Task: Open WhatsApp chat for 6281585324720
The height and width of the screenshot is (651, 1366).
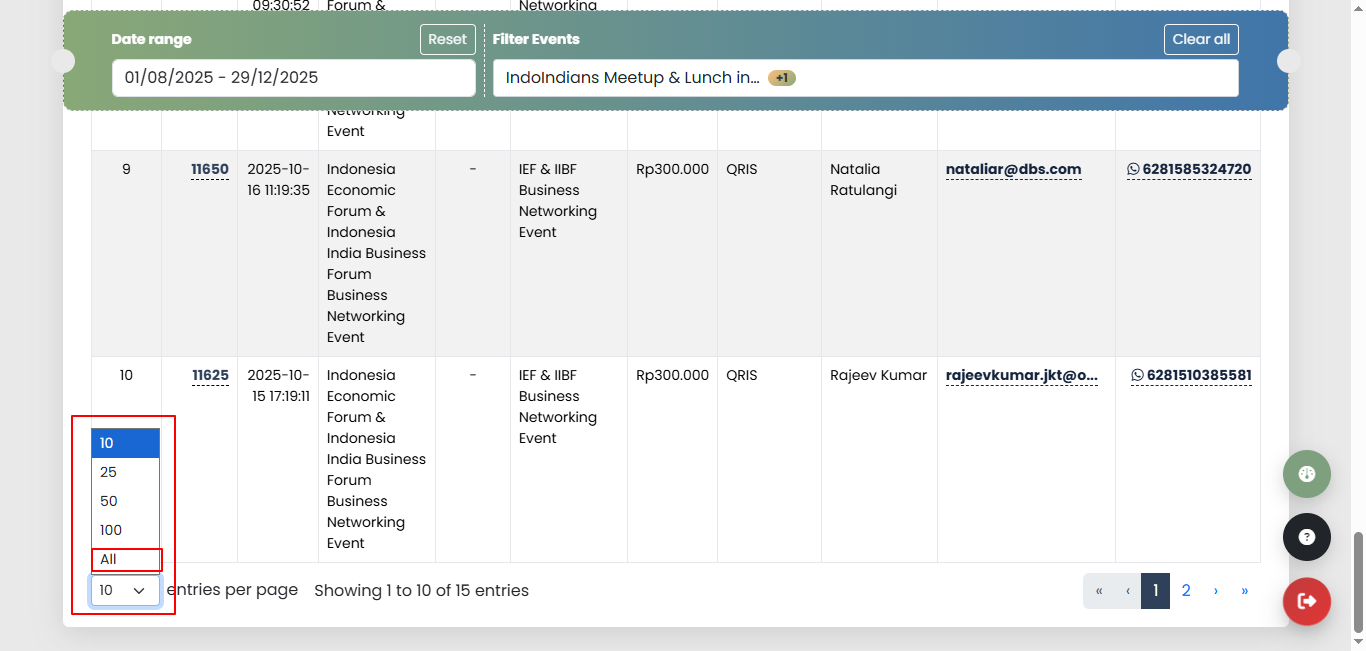Action: click(x=1188, y=169)
